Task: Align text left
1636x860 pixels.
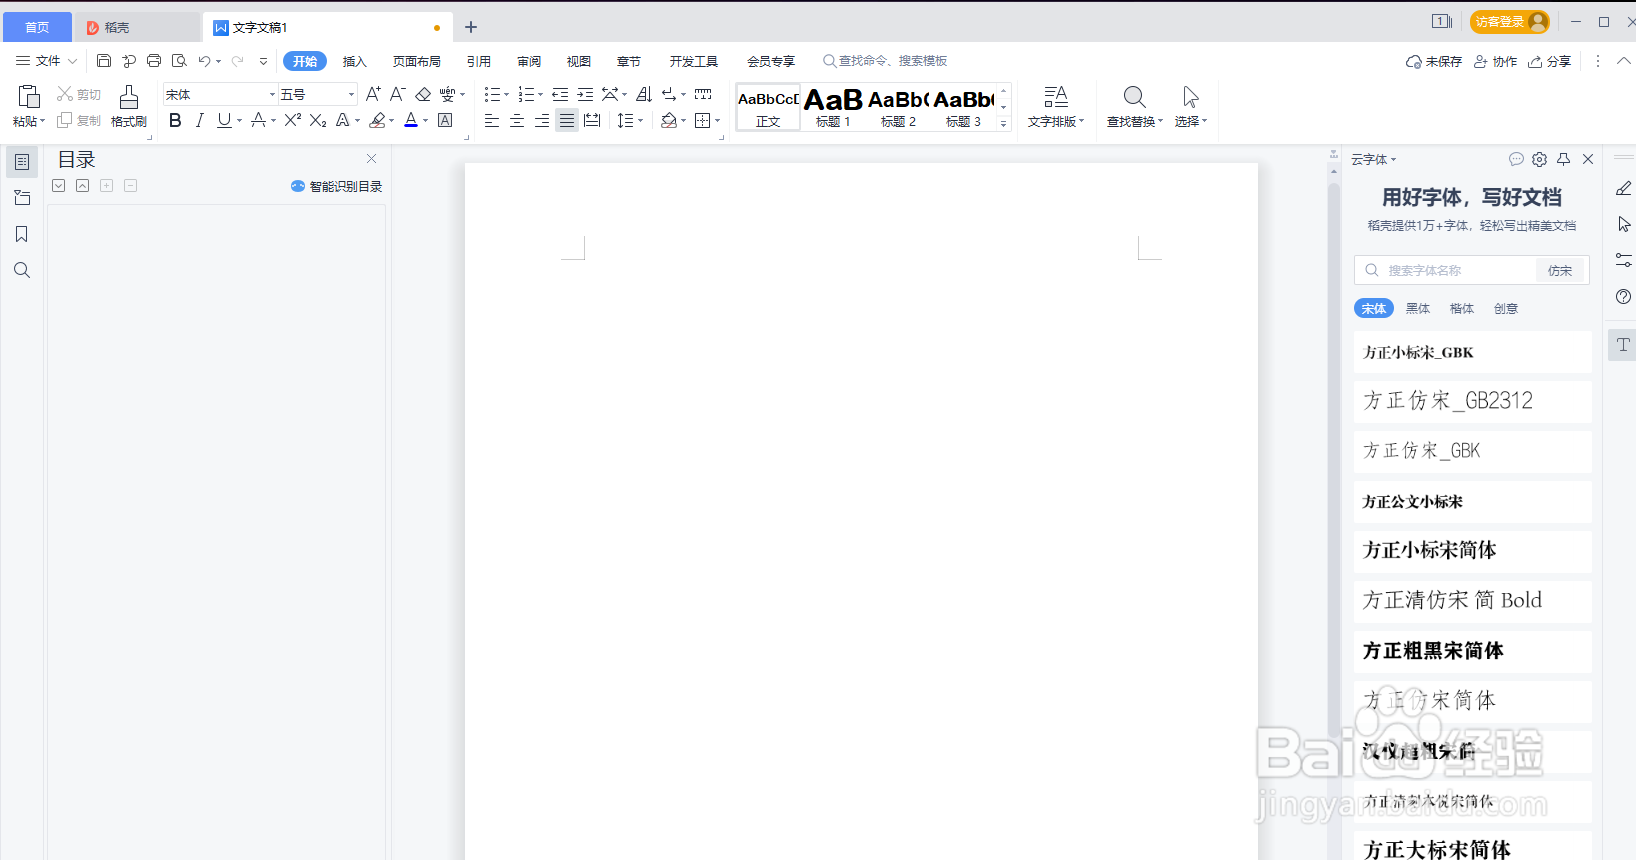Action: click(x=492, y=120)
